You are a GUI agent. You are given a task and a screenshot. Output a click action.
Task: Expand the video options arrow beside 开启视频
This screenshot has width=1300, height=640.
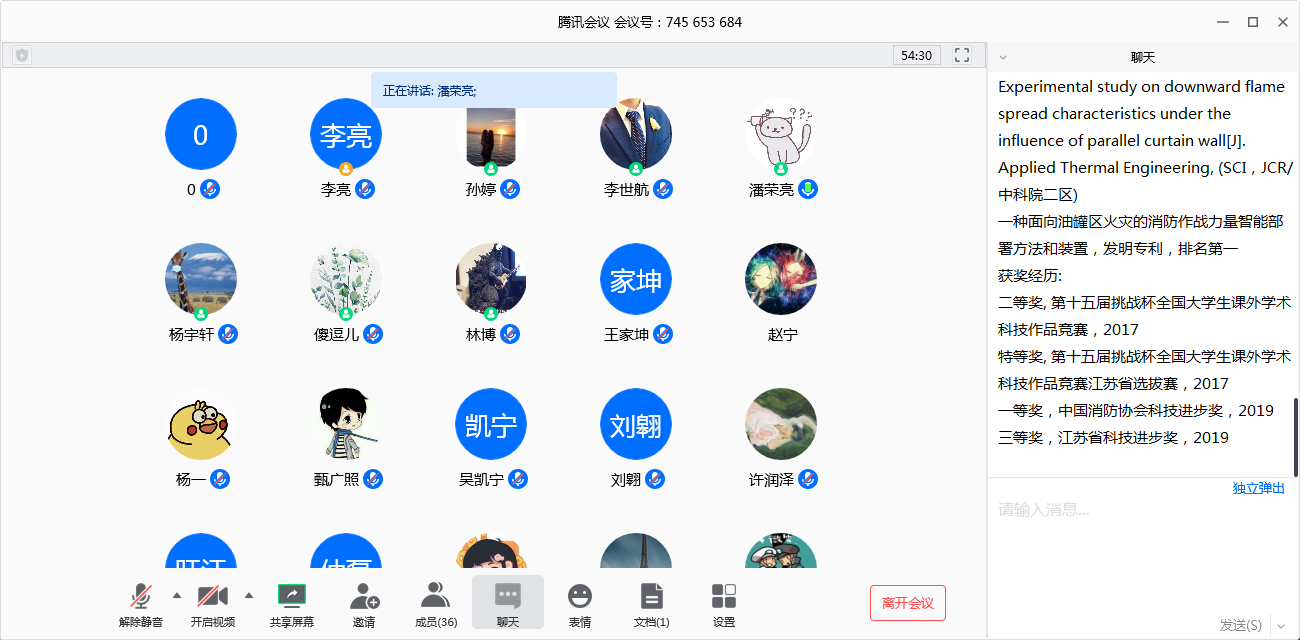[249, 595]
